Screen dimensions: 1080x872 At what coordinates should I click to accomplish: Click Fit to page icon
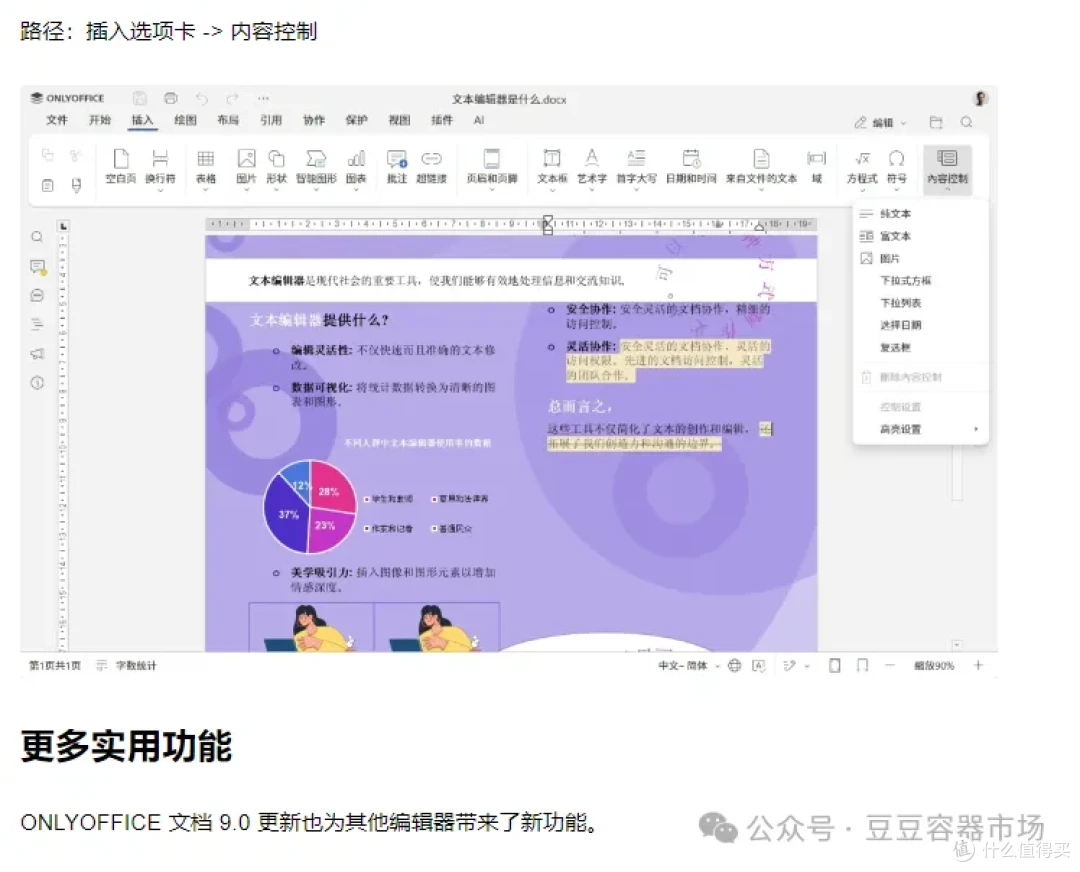[x=834, y=665]
